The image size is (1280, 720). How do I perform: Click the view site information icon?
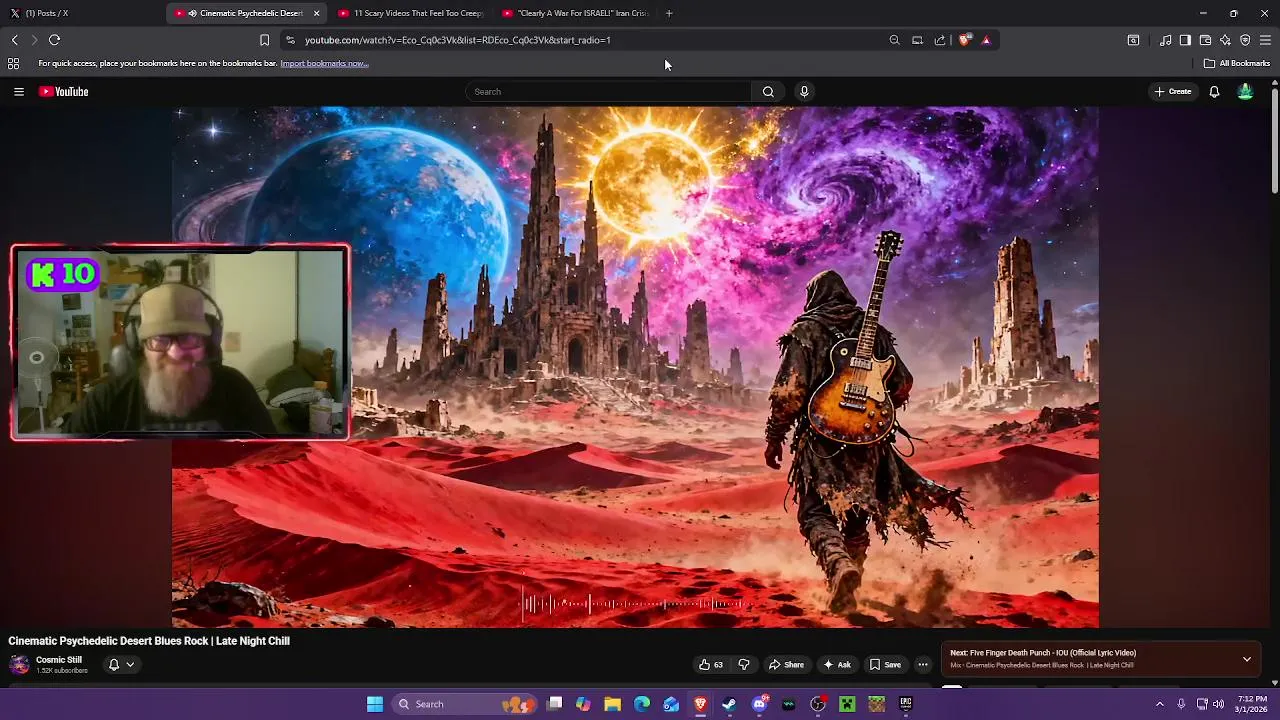pos(290,40)
